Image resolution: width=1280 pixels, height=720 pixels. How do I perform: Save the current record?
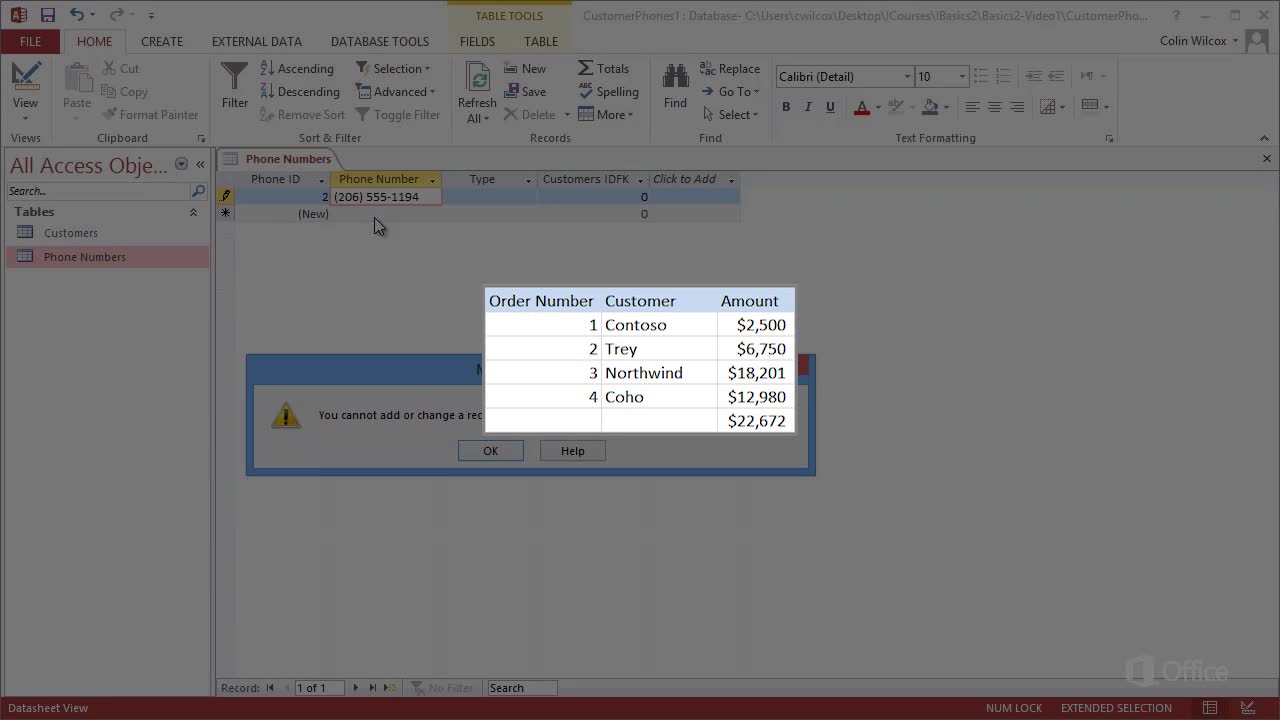(x=525, y=92)
